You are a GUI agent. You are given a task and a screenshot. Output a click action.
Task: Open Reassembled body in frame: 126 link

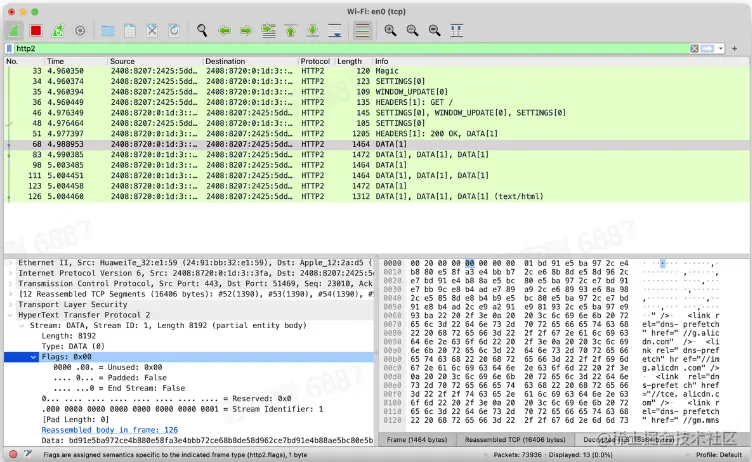(x=109, y=430)
